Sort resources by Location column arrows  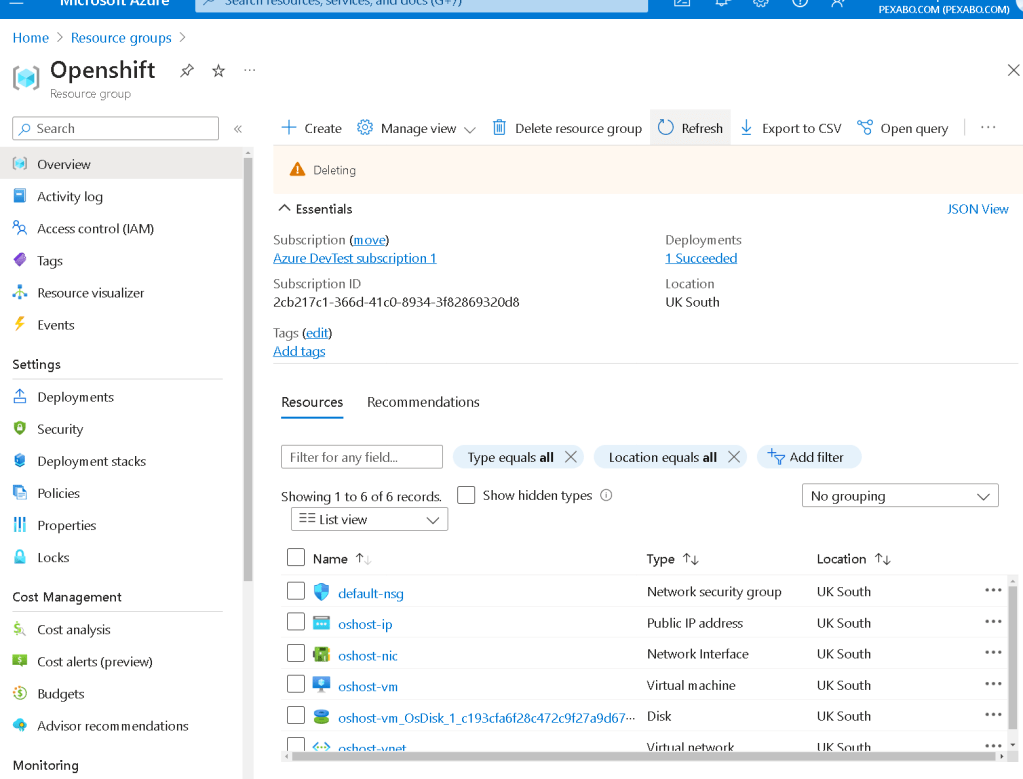pyautogui.click(x=882, y=559)
